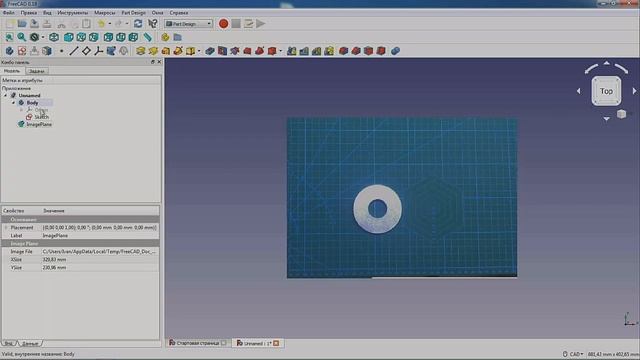Activate the What's This help cursor

coord(153,24)
